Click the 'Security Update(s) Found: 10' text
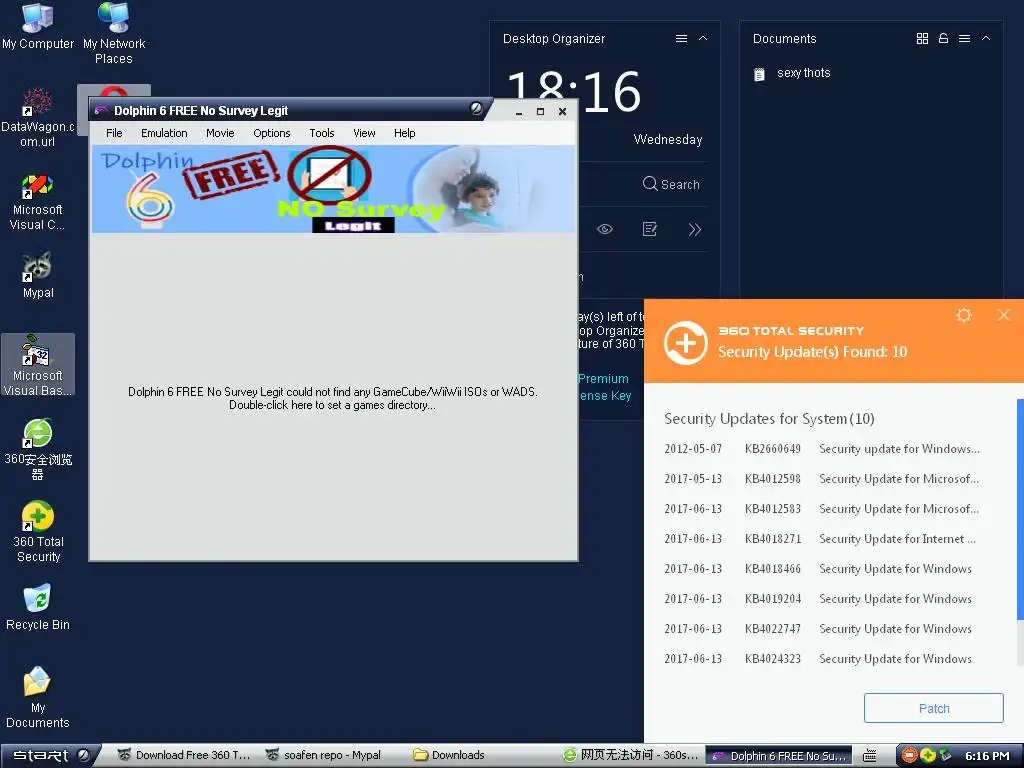This screenshot has height=768, width=1024. click(812, 352)
